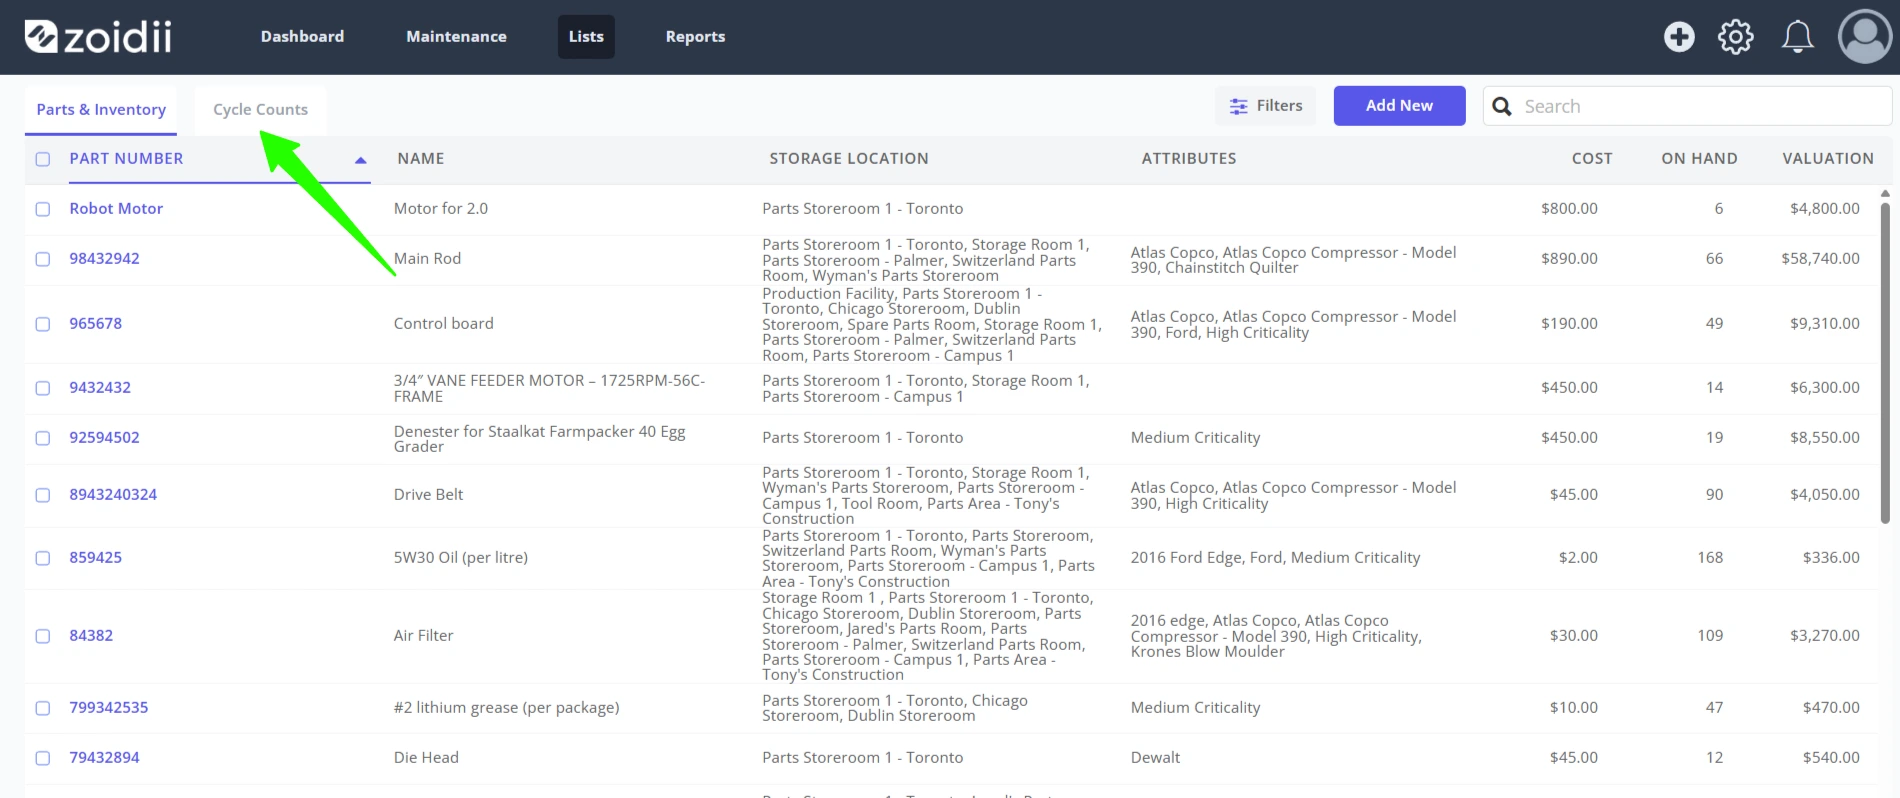Click the vertical table scrollbar

point(1885,362)
